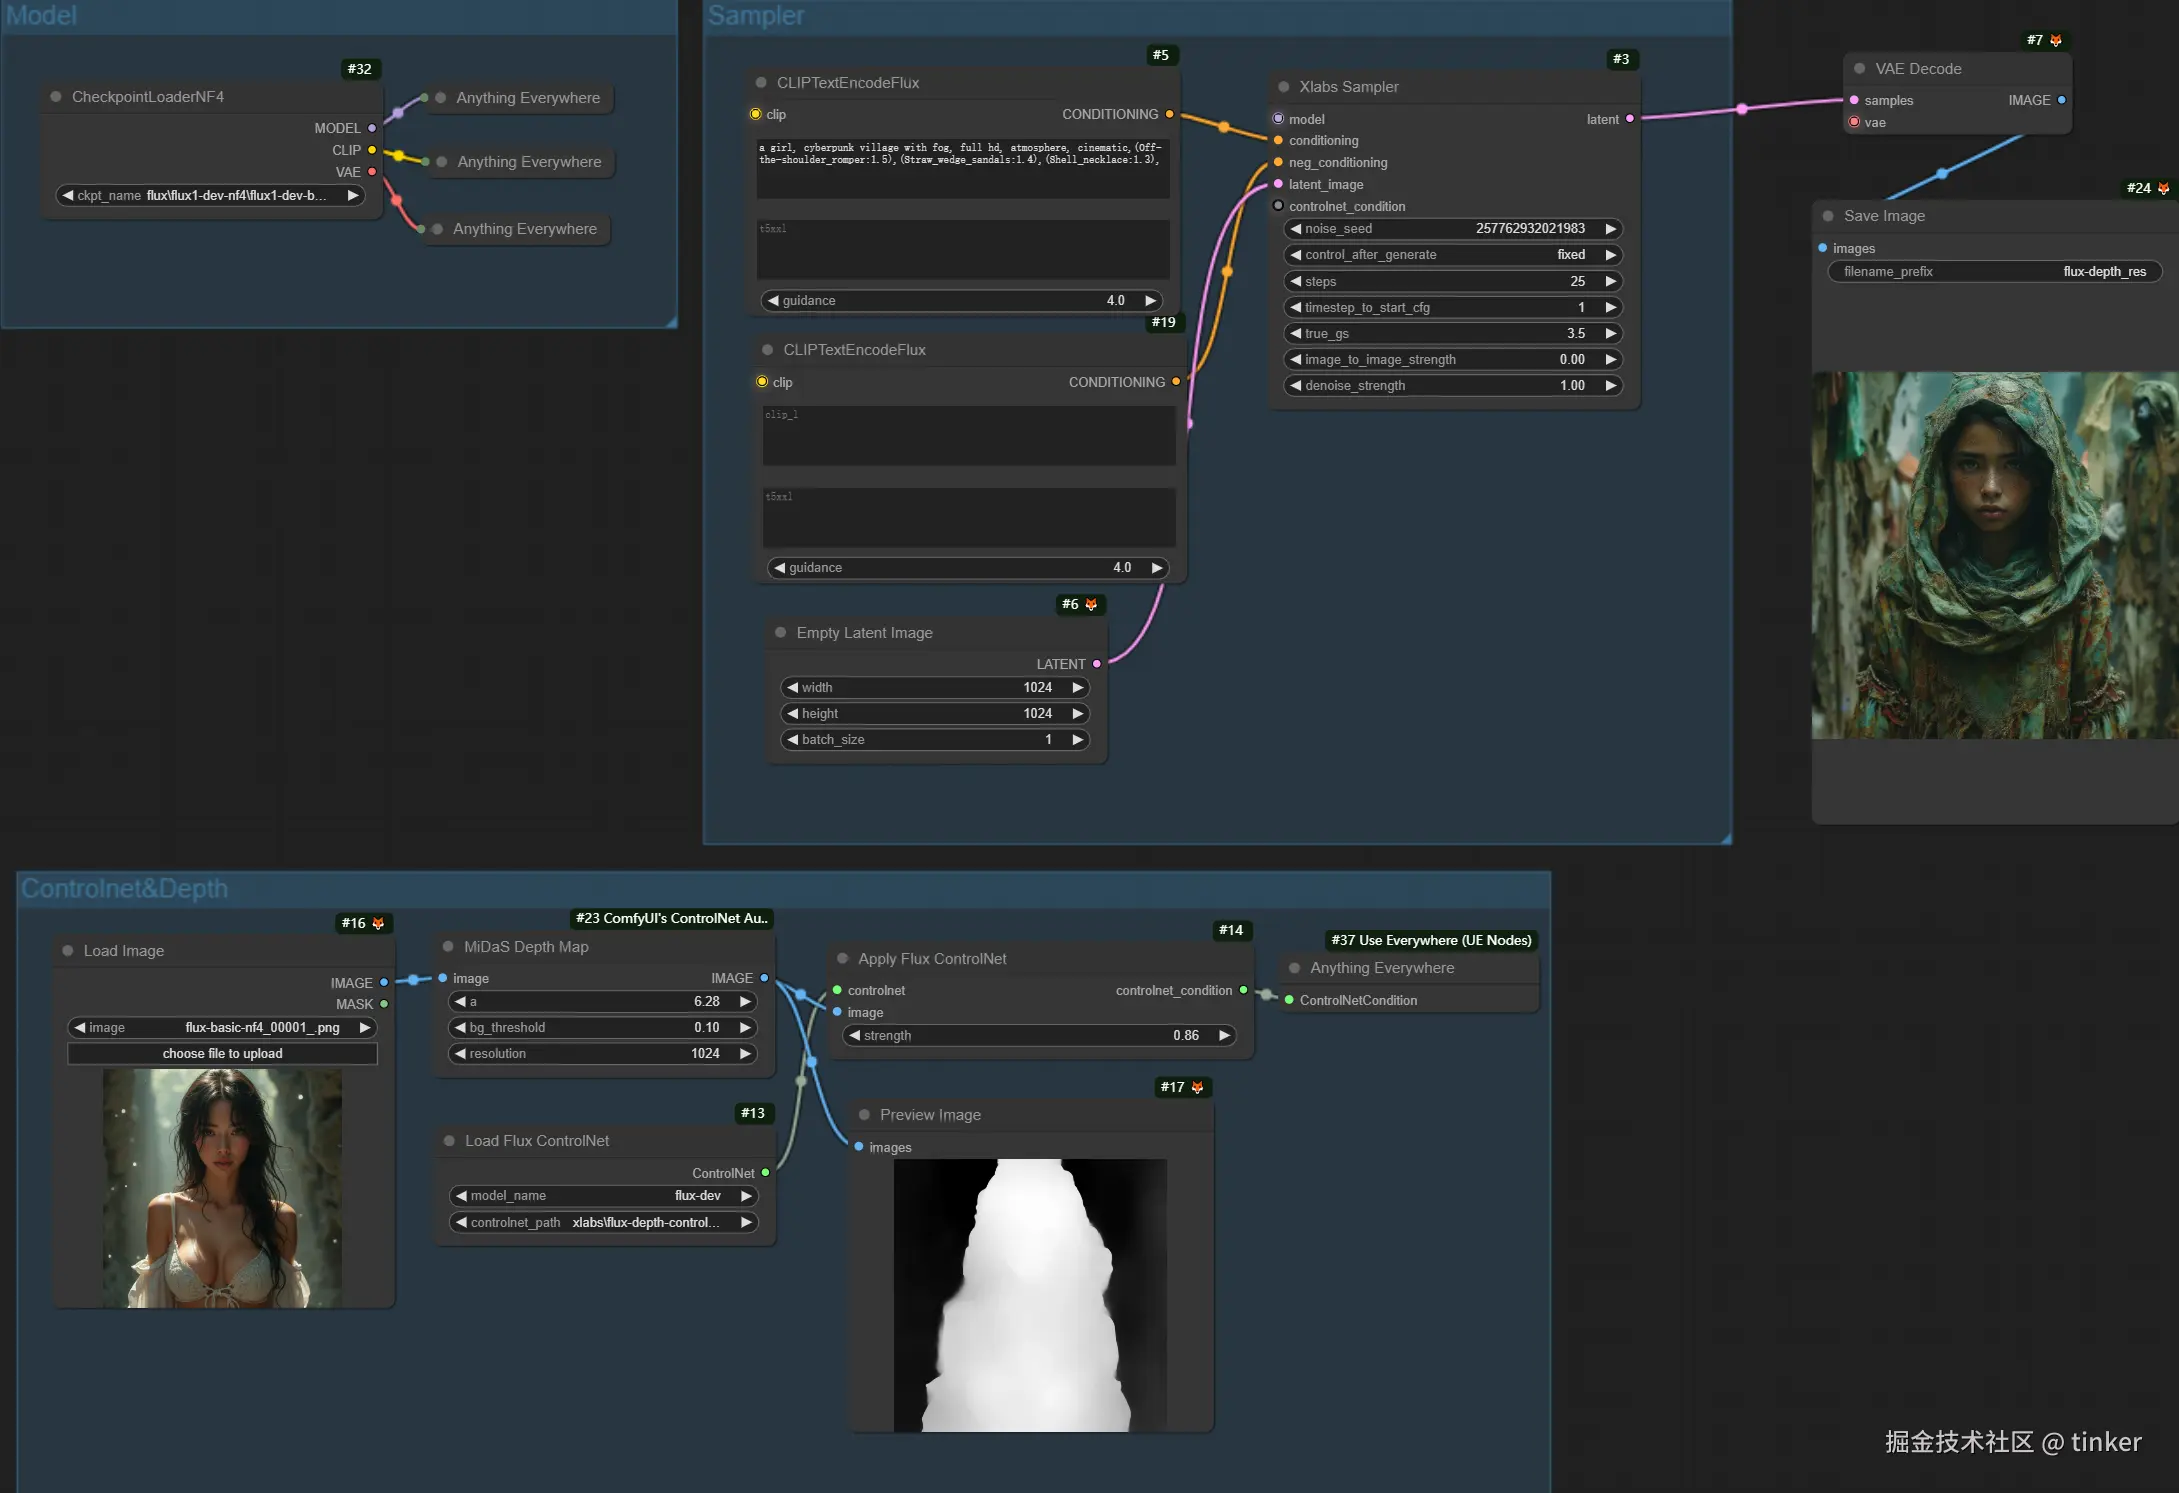Click the fox icon on Load Image badge #16

tap(378, 923)
